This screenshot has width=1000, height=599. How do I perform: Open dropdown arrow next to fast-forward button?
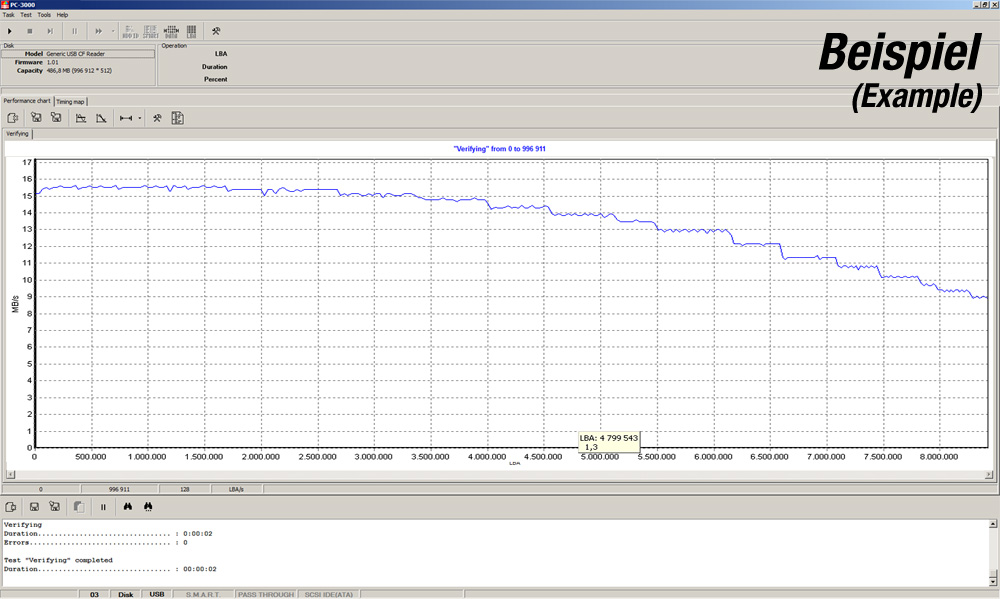(x=113, y=31)
